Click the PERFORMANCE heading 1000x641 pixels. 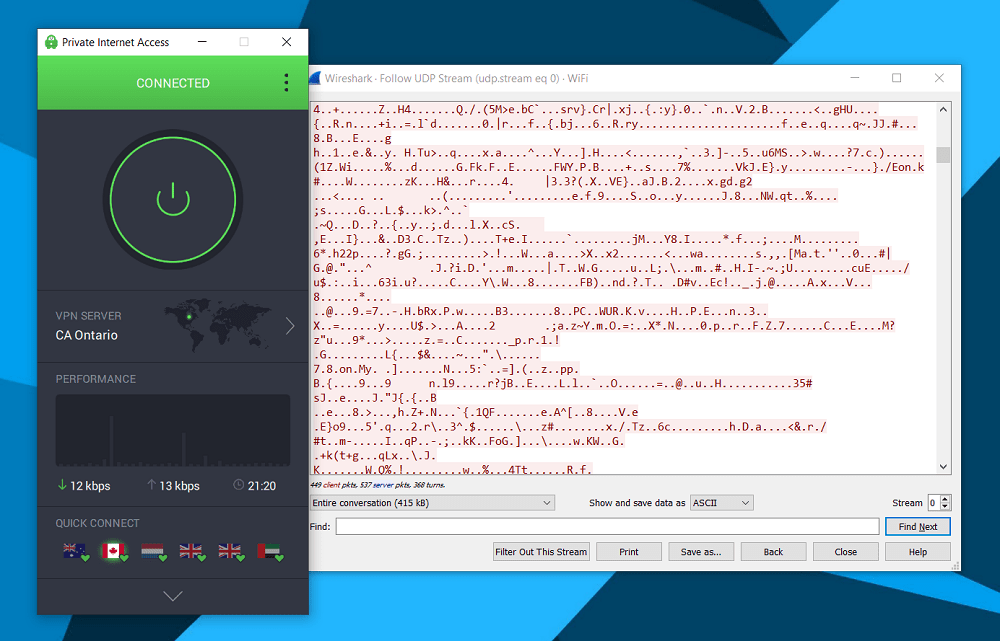[x=96, y=379]
